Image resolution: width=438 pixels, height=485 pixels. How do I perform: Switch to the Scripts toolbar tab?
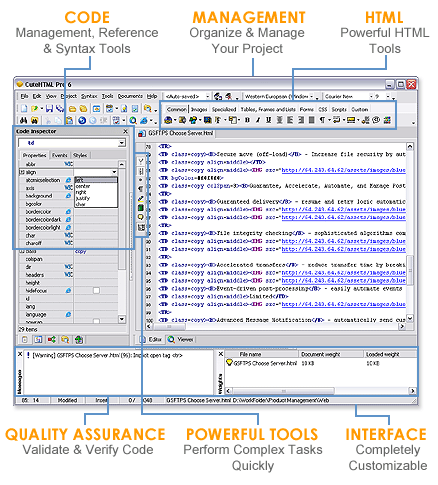pos(339,109)
